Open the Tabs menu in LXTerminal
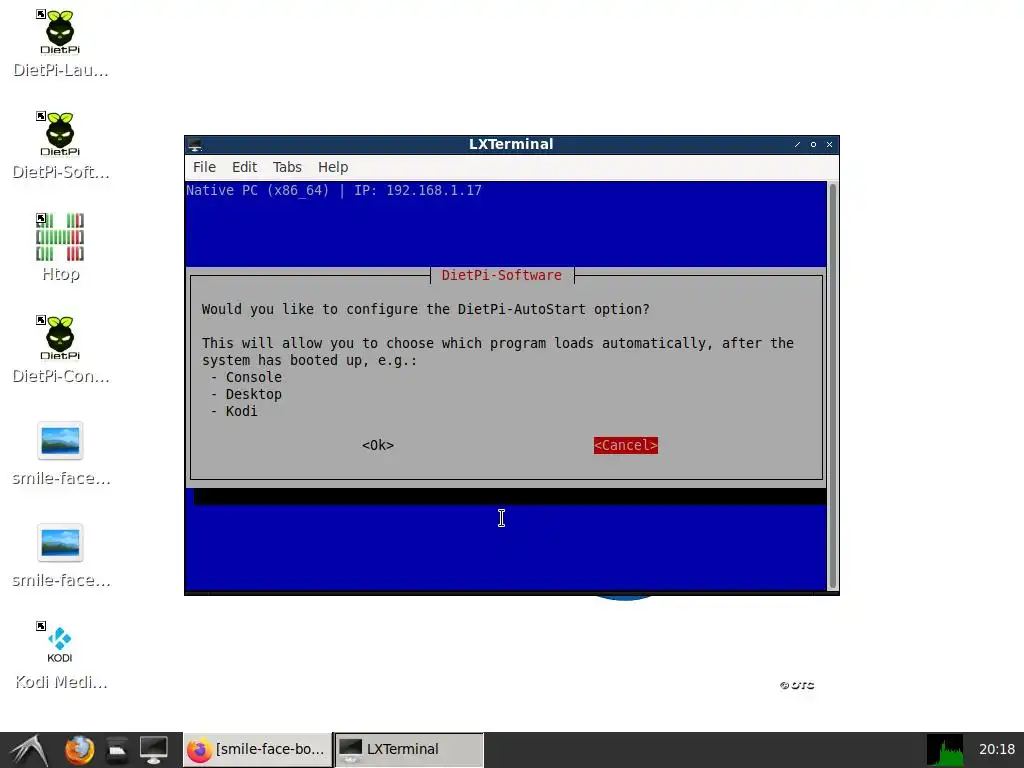 tap(287, 167)
